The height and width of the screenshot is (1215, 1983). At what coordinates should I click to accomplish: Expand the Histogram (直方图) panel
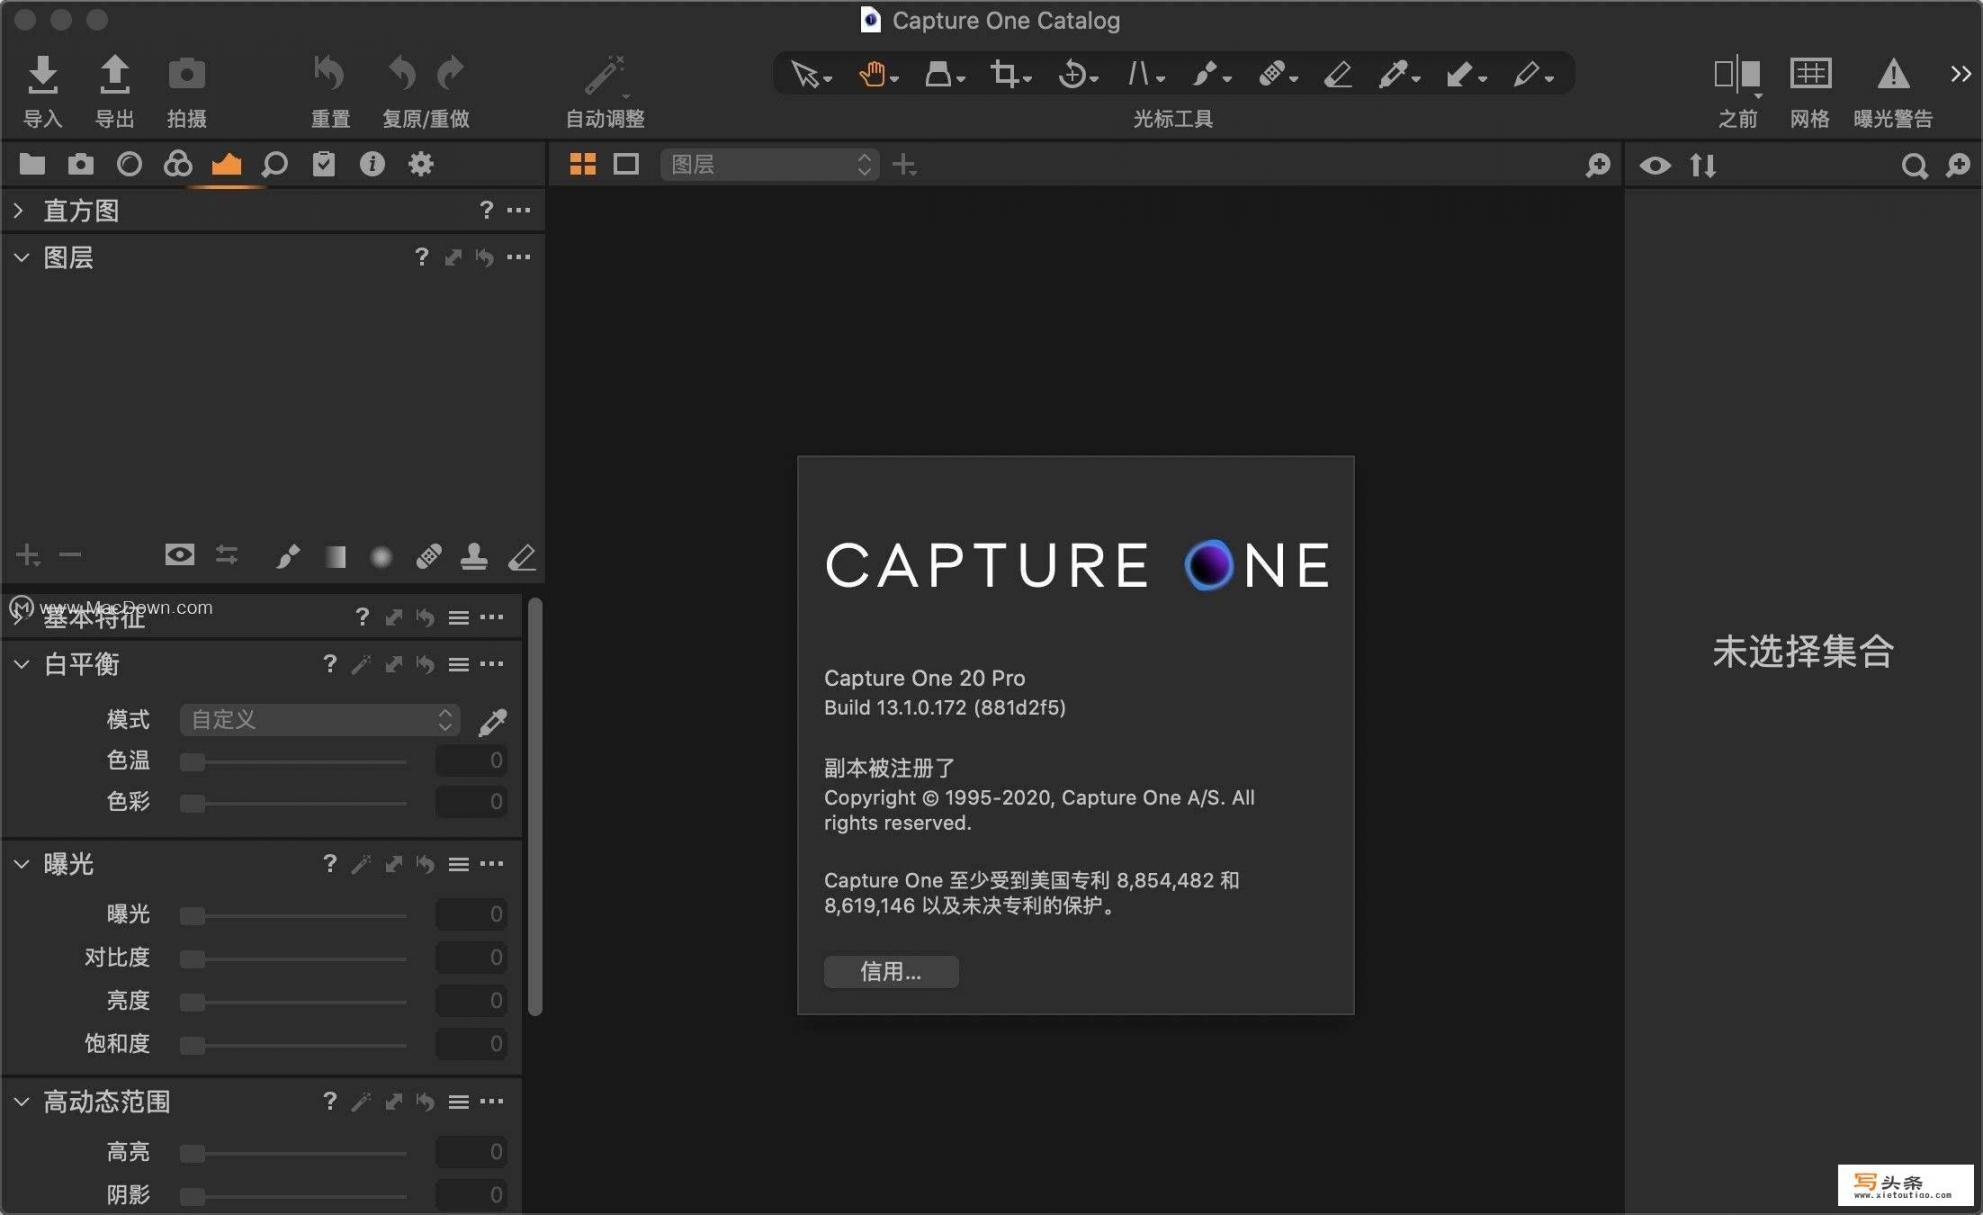[18, 211]
